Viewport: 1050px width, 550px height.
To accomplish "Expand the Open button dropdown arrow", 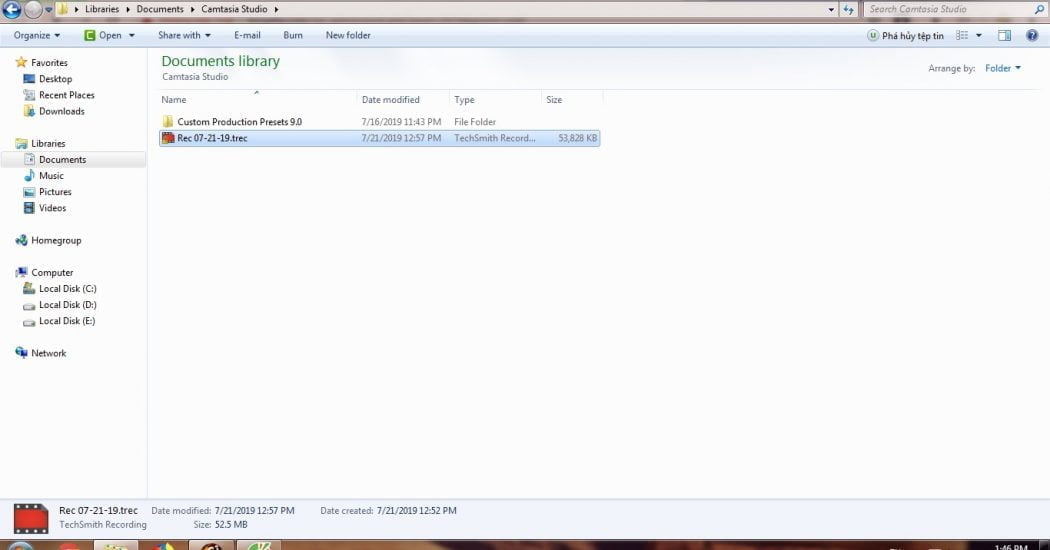I will pyautogui.click(x=131, y=36).
